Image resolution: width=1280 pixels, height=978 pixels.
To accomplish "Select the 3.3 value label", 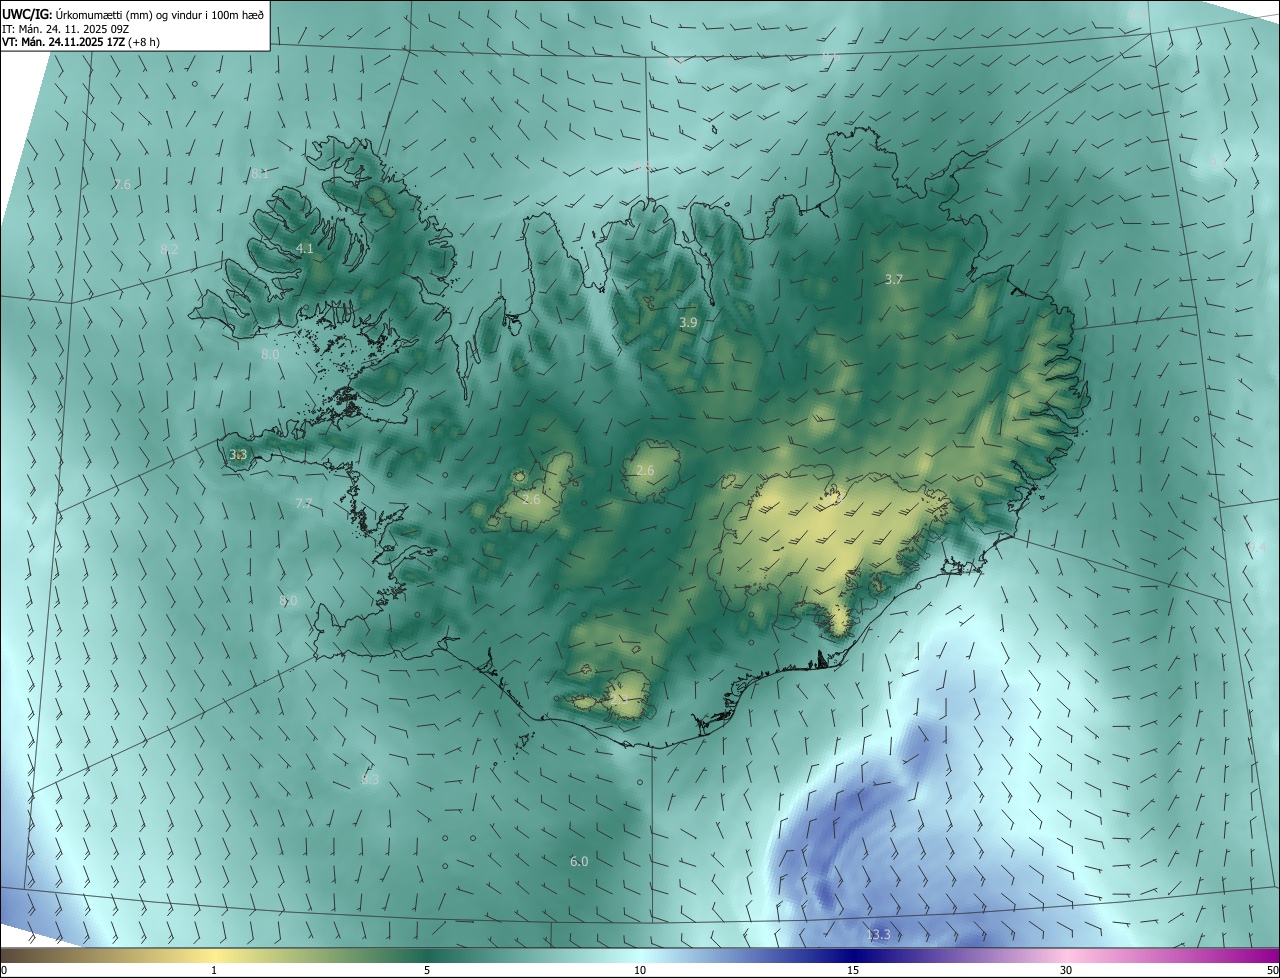I will (238, 454).
